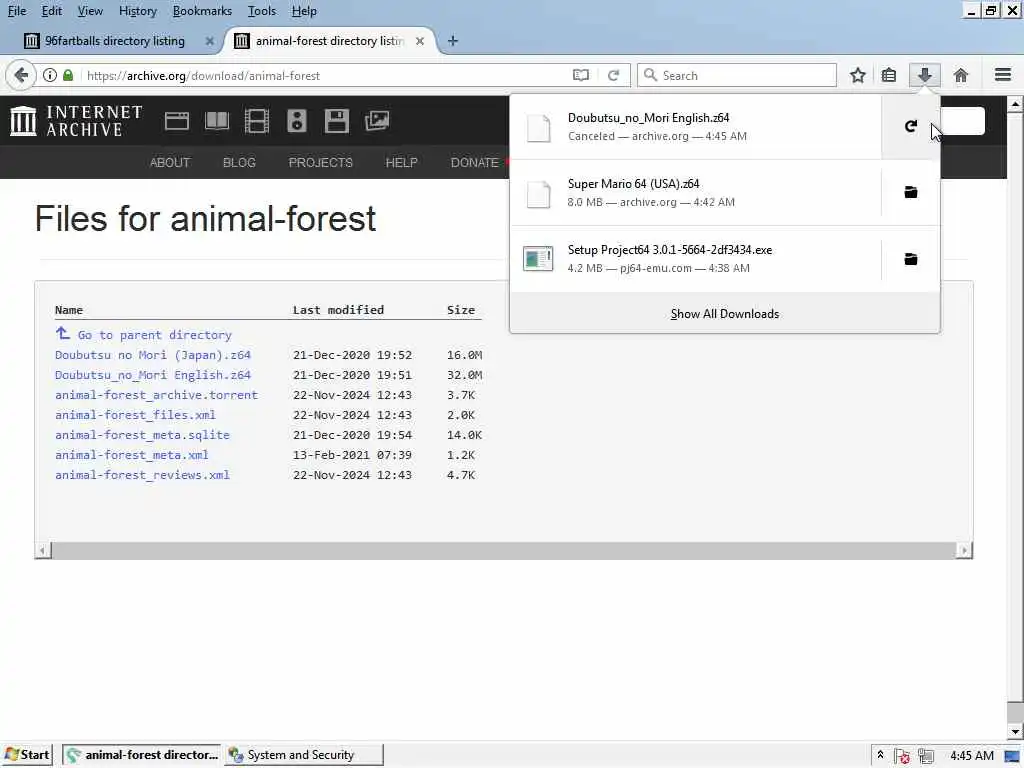Open the History menu
The width and height of the screenshot is (1024, 768).
click(138, 11)
